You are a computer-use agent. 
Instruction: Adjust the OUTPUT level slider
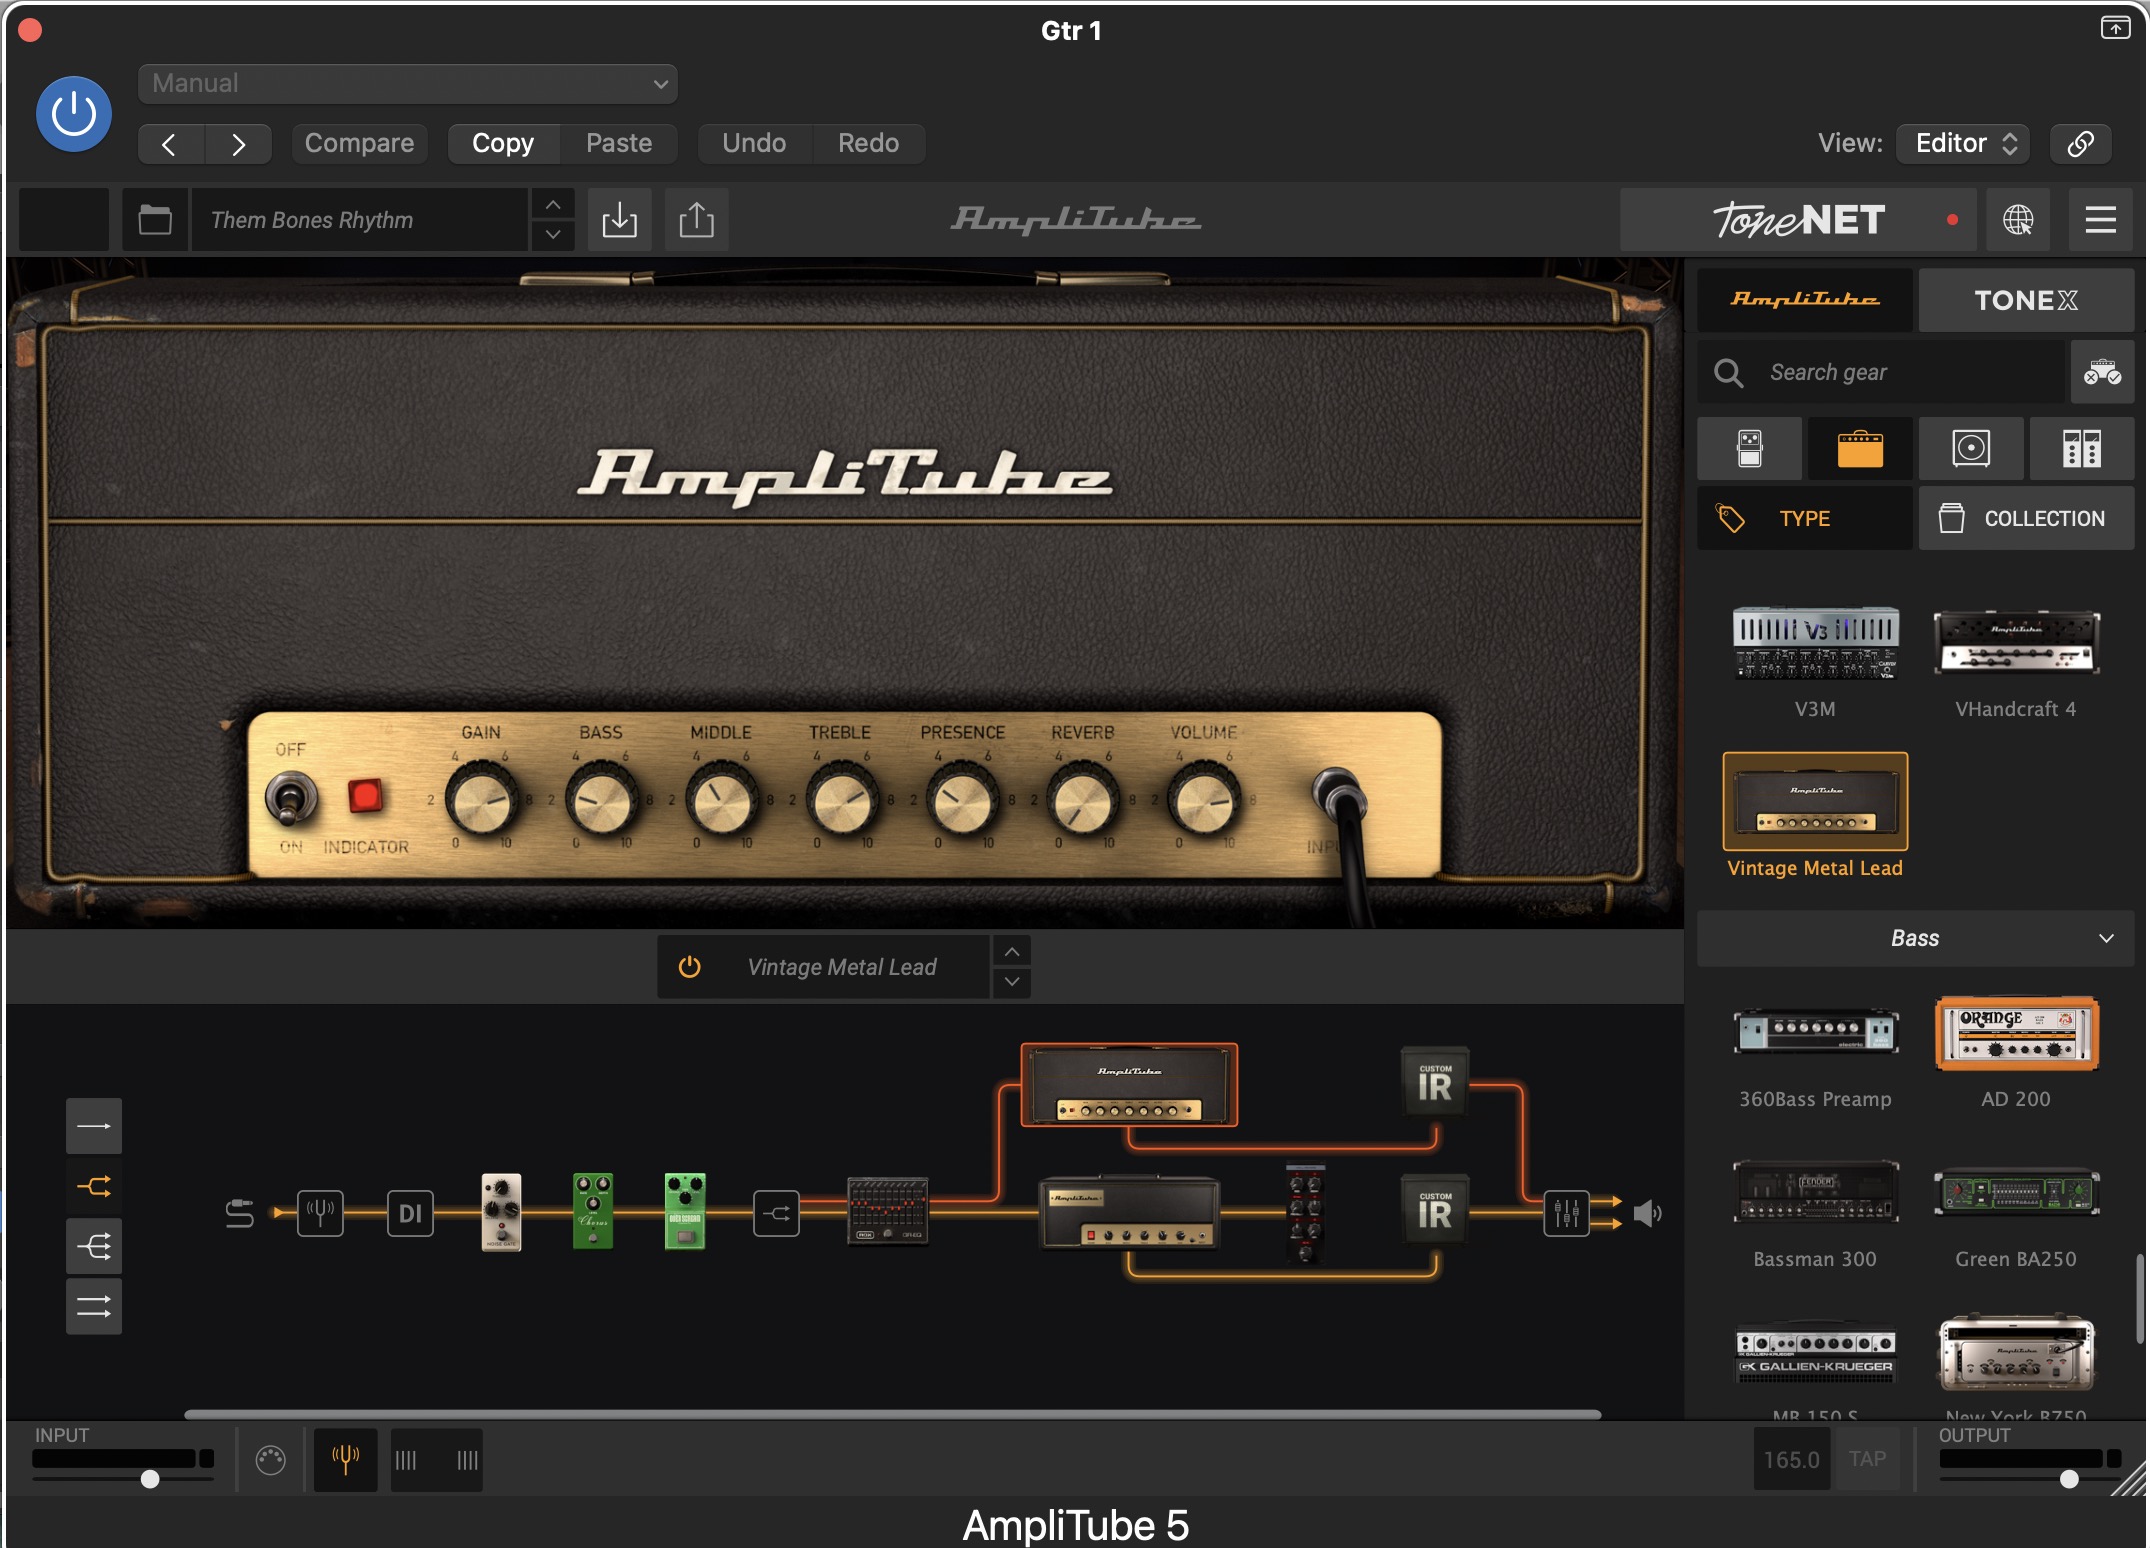2068,1479
